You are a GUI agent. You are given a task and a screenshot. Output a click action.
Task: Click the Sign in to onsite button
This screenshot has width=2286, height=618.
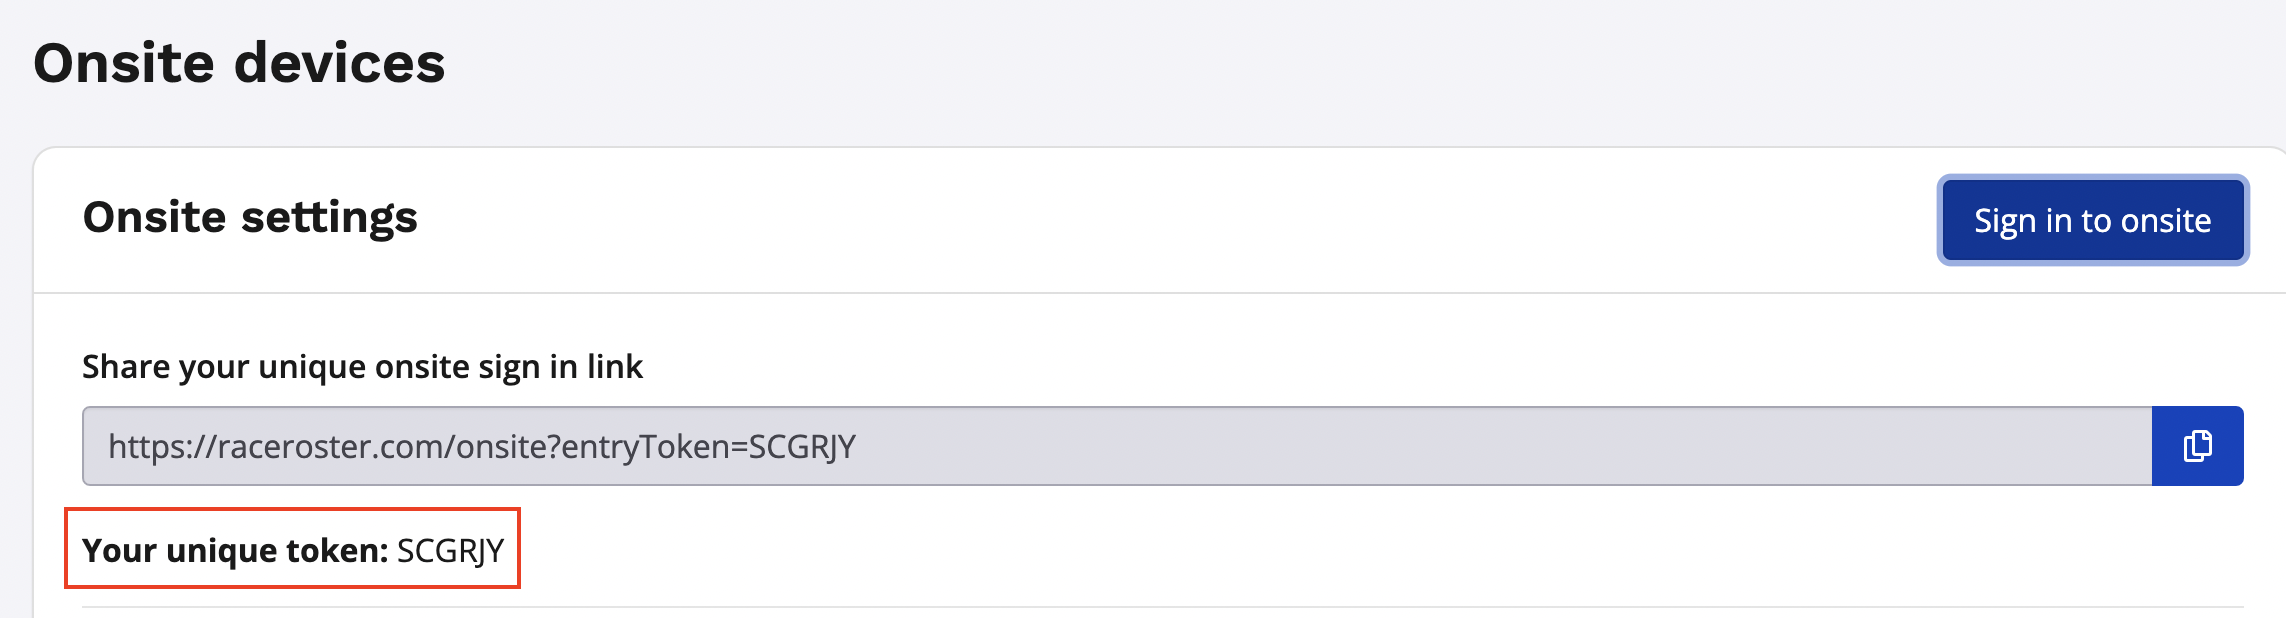pos(2092,220)
